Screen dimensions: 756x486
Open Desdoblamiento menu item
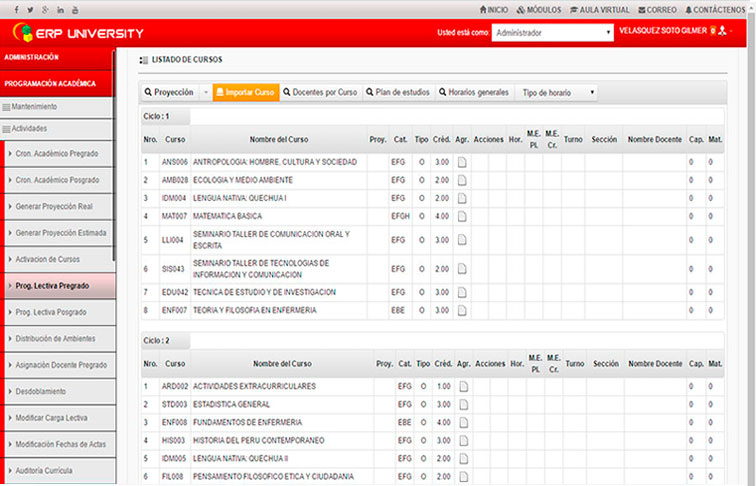pos(60,392)
